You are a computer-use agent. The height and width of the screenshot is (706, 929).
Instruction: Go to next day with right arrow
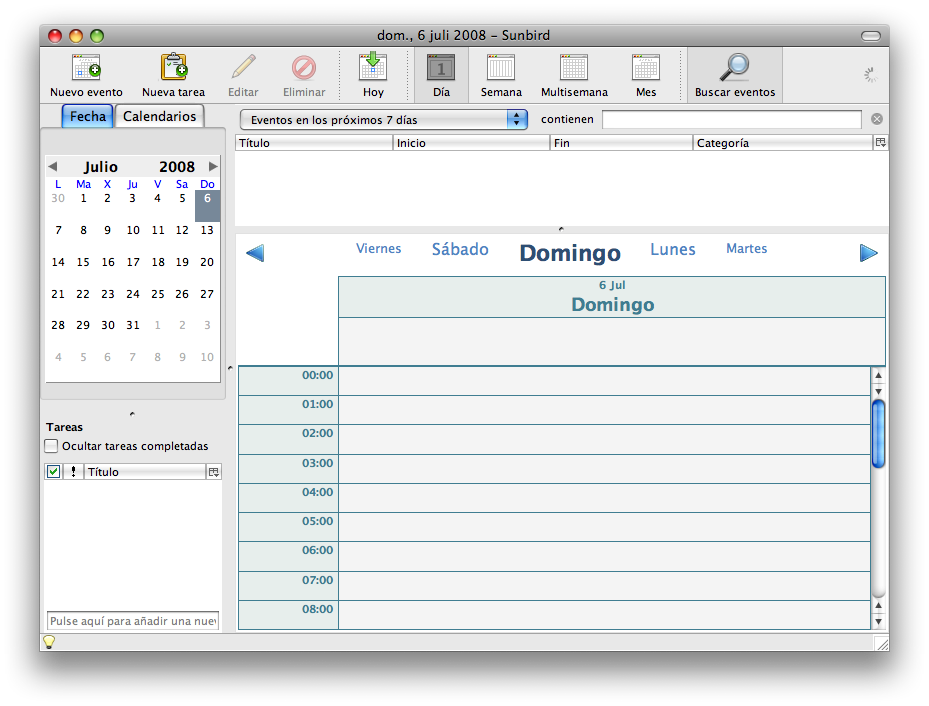click(x=868, y=253)
